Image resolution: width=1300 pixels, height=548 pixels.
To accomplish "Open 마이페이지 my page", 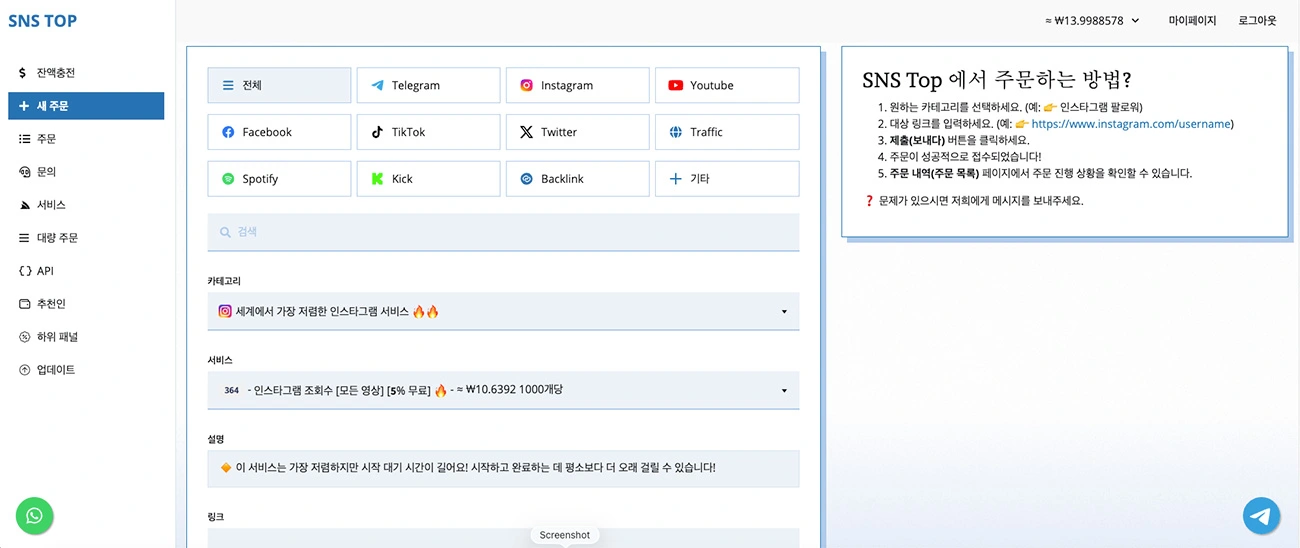I will click(x=1192, y=20).
